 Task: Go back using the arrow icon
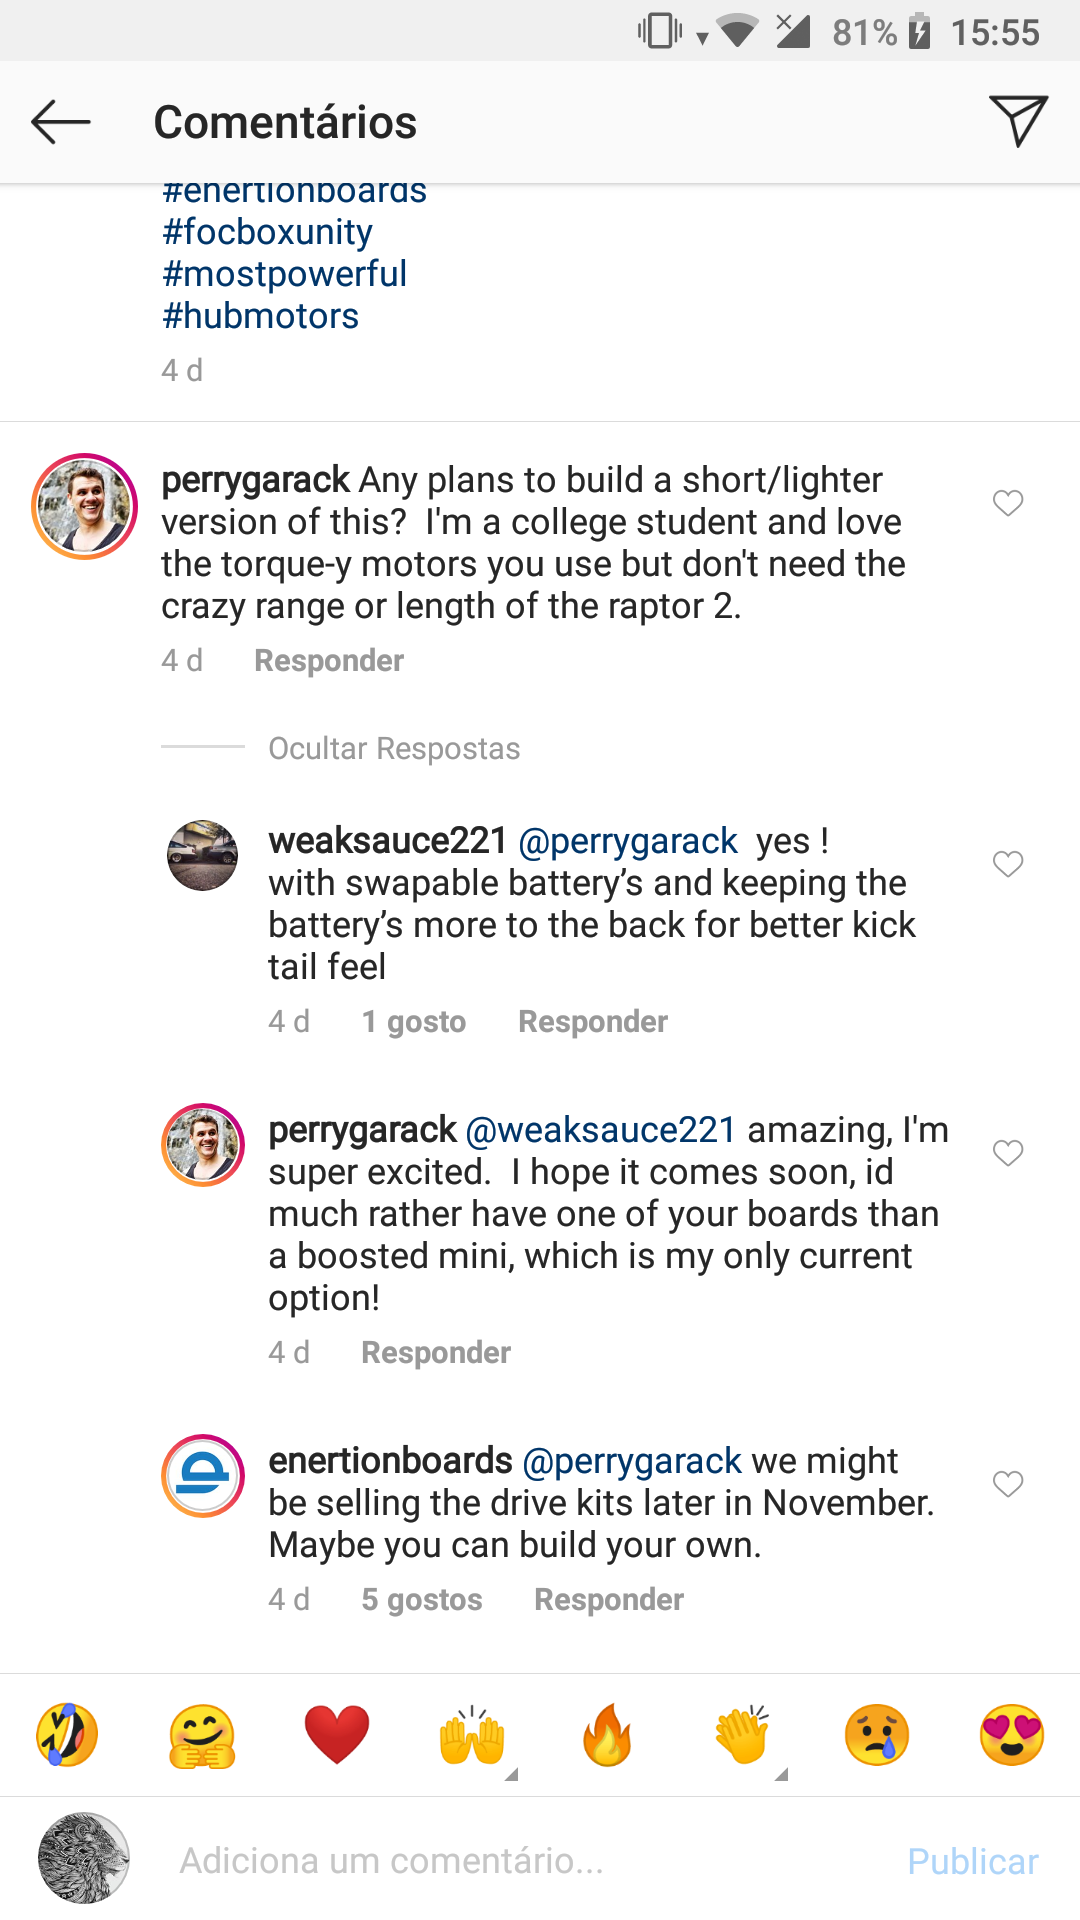pos(61,122)
